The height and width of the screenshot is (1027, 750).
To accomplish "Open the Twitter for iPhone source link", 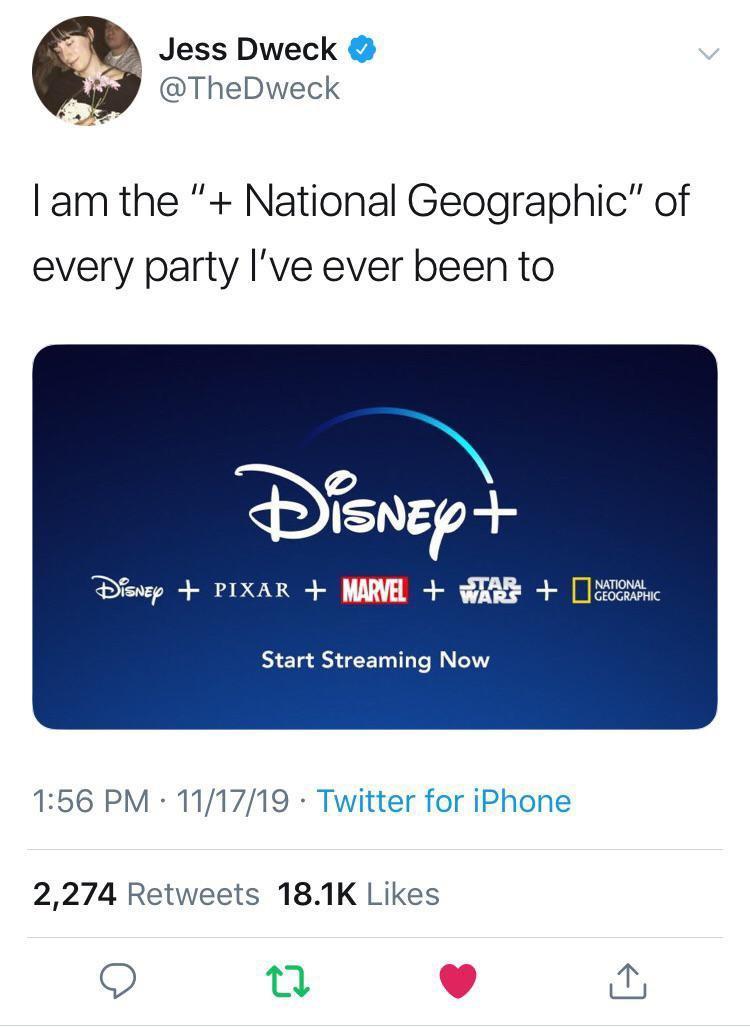I will coord(444,801).
